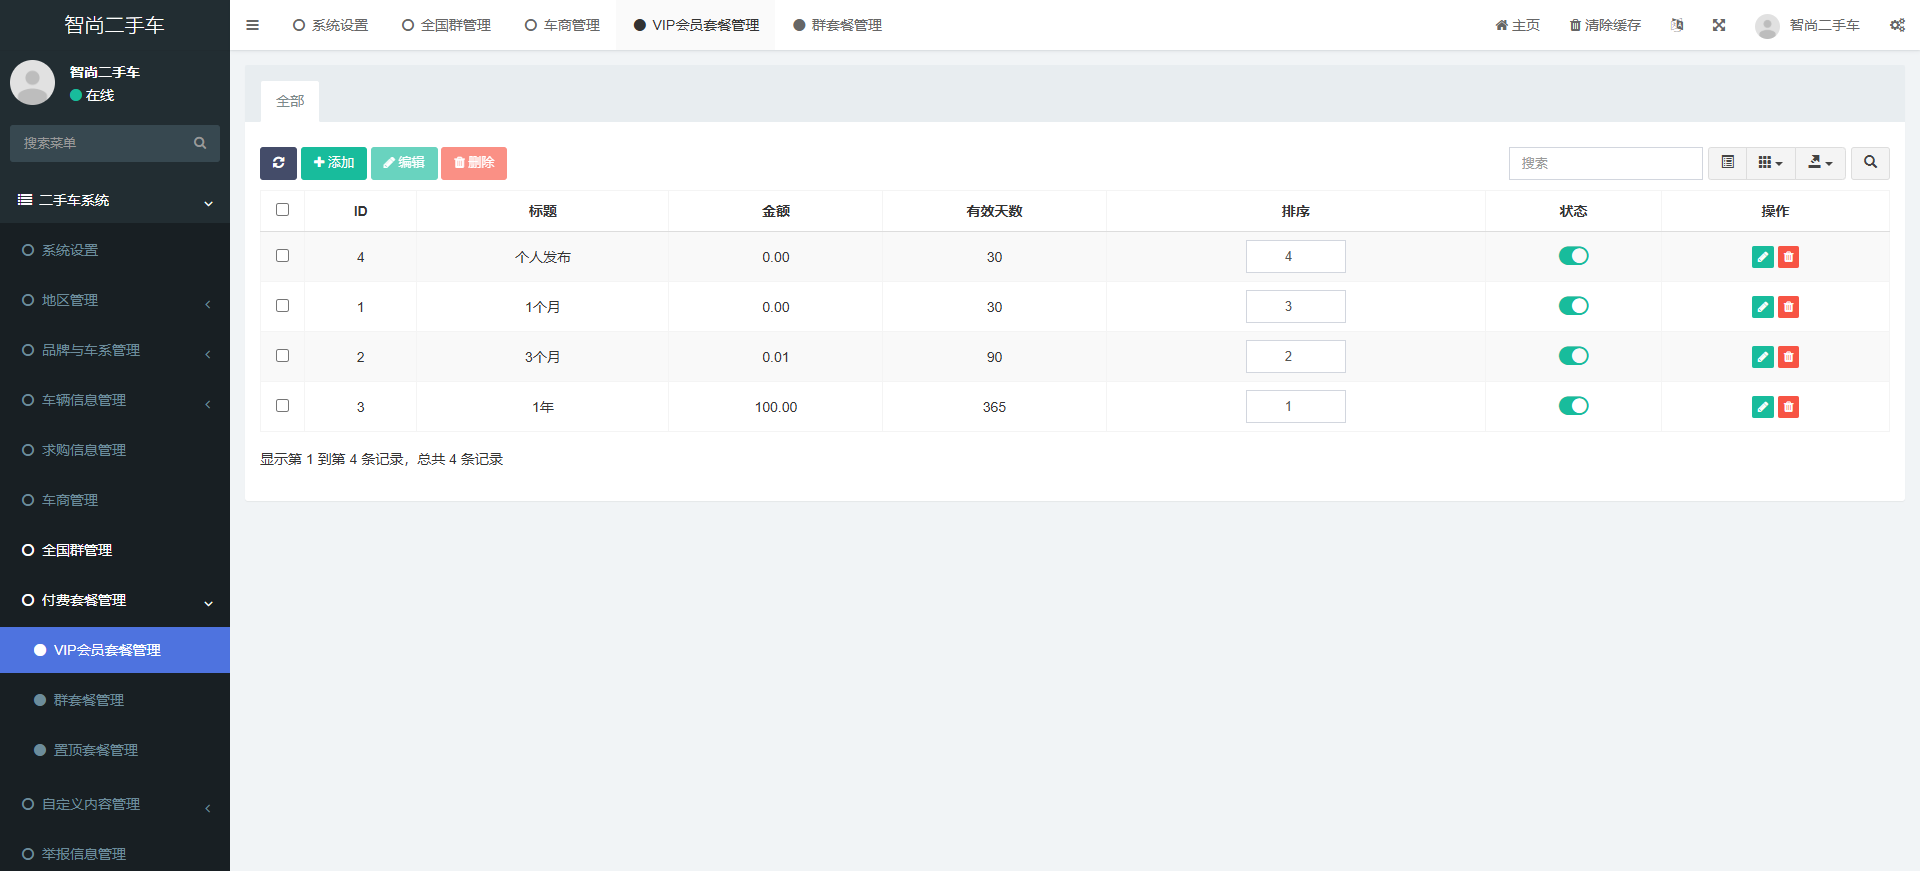
Task: Check the checkbox for the 1个月 row
Action: (282, 306)
